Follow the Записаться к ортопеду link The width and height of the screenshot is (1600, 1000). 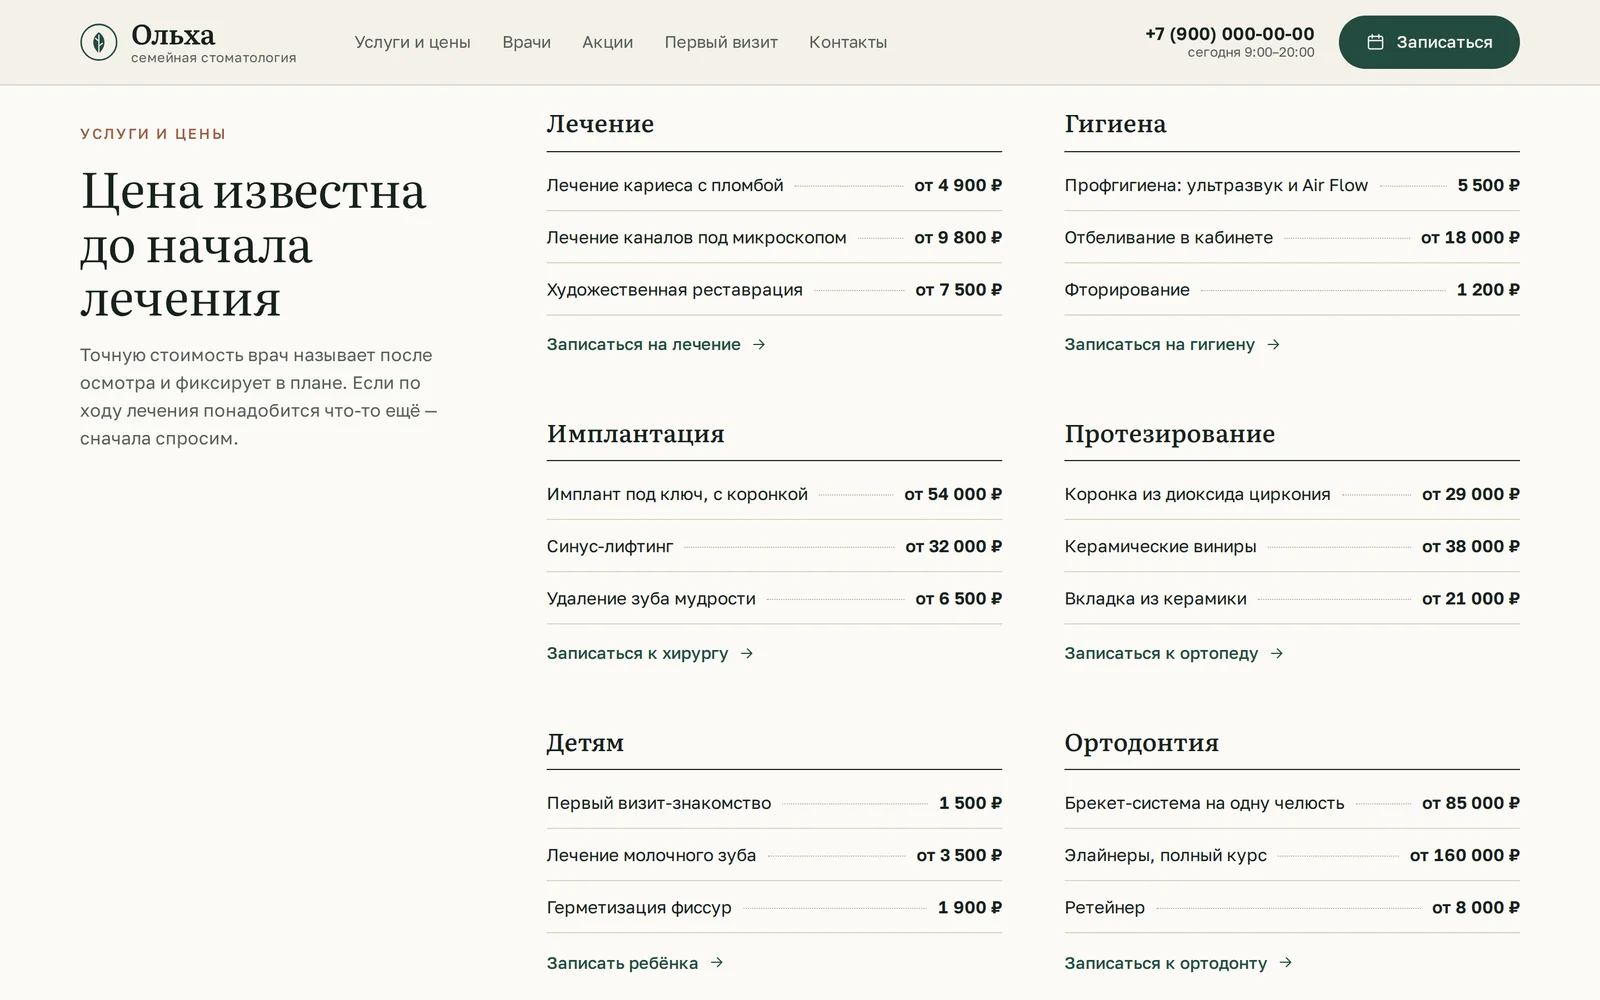pos(1161,653)
